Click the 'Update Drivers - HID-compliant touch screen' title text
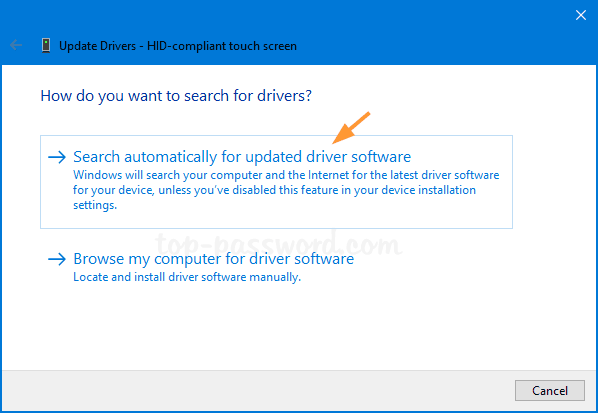This screenshot has height=413, width=598. (x=178, y=46)
